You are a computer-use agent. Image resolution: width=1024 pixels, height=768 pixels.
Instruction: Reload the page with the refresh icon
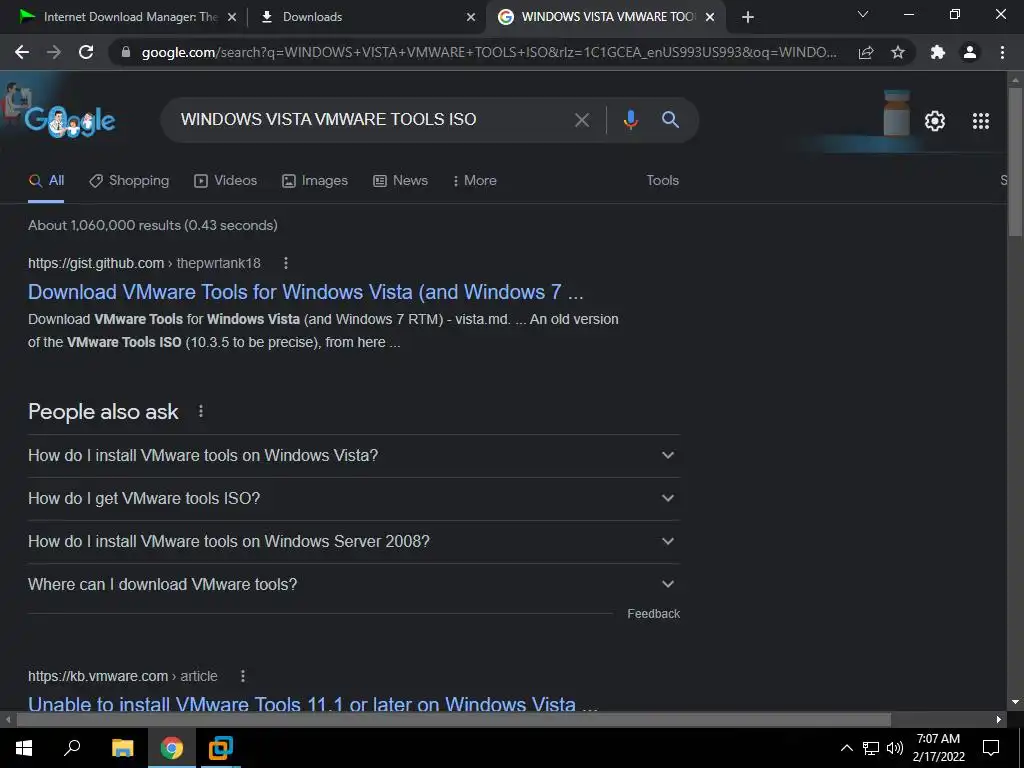86,52
